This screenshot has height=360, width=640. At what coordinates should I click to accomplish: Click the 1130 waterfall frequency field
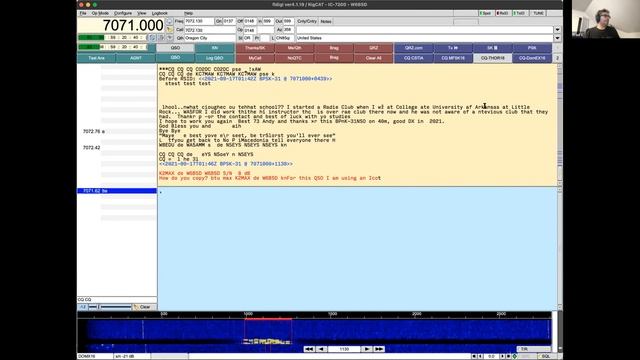344,349
